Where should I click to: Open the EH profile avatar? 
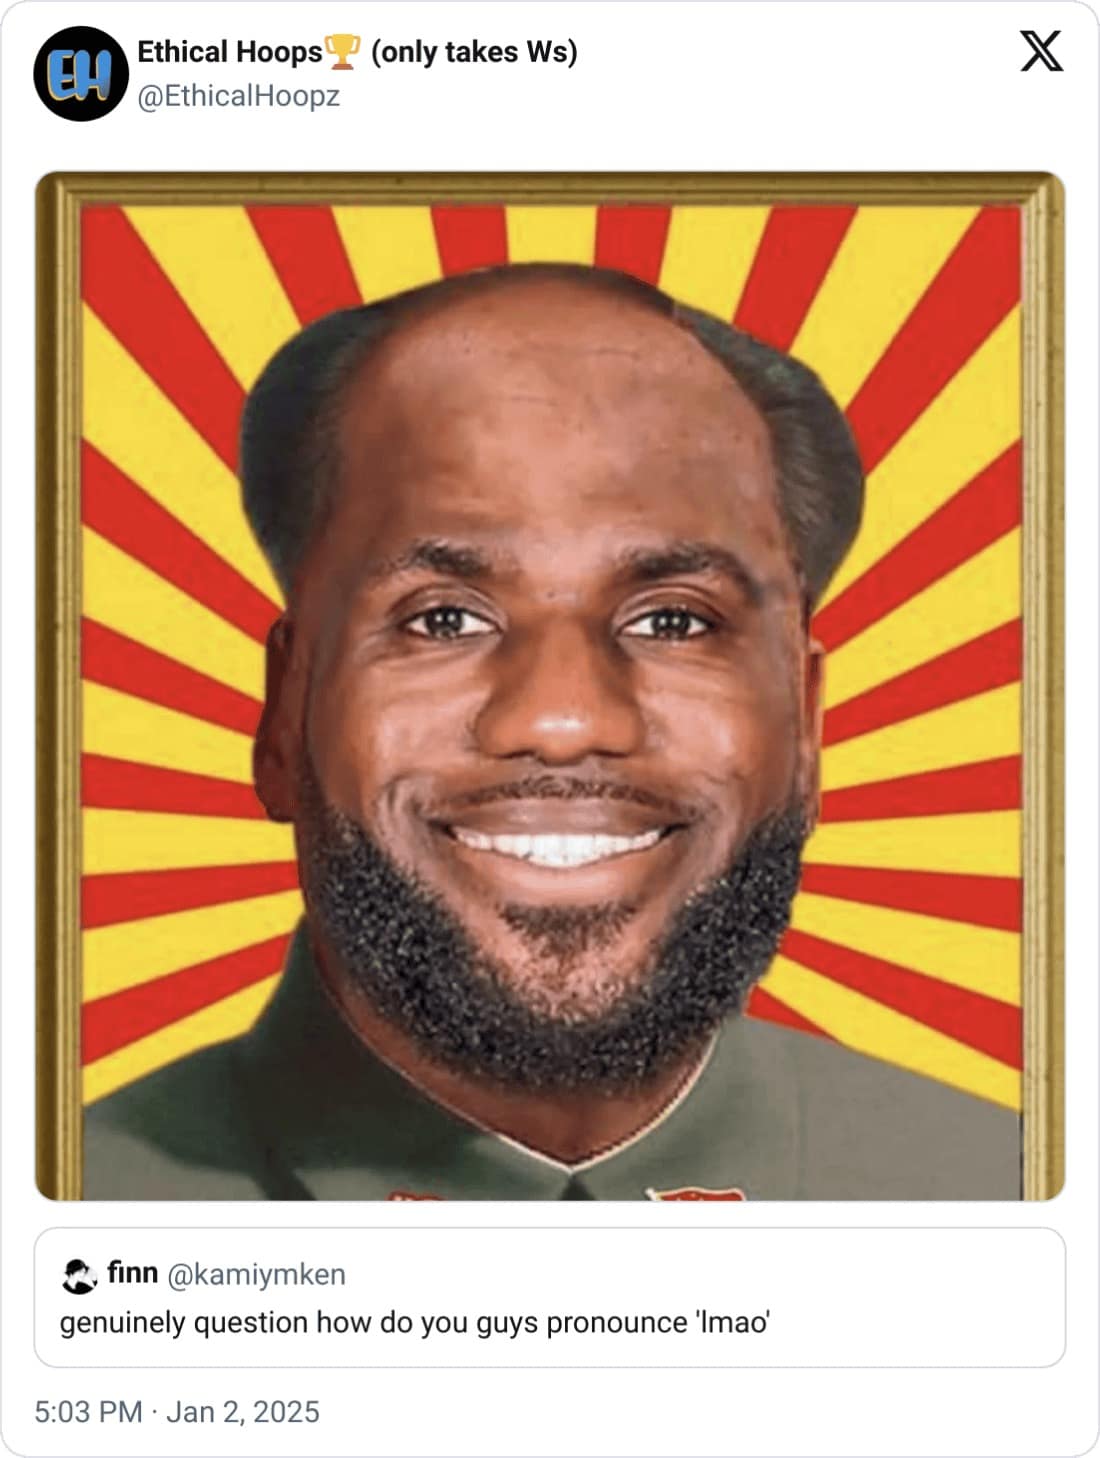[x=81, y=75]
